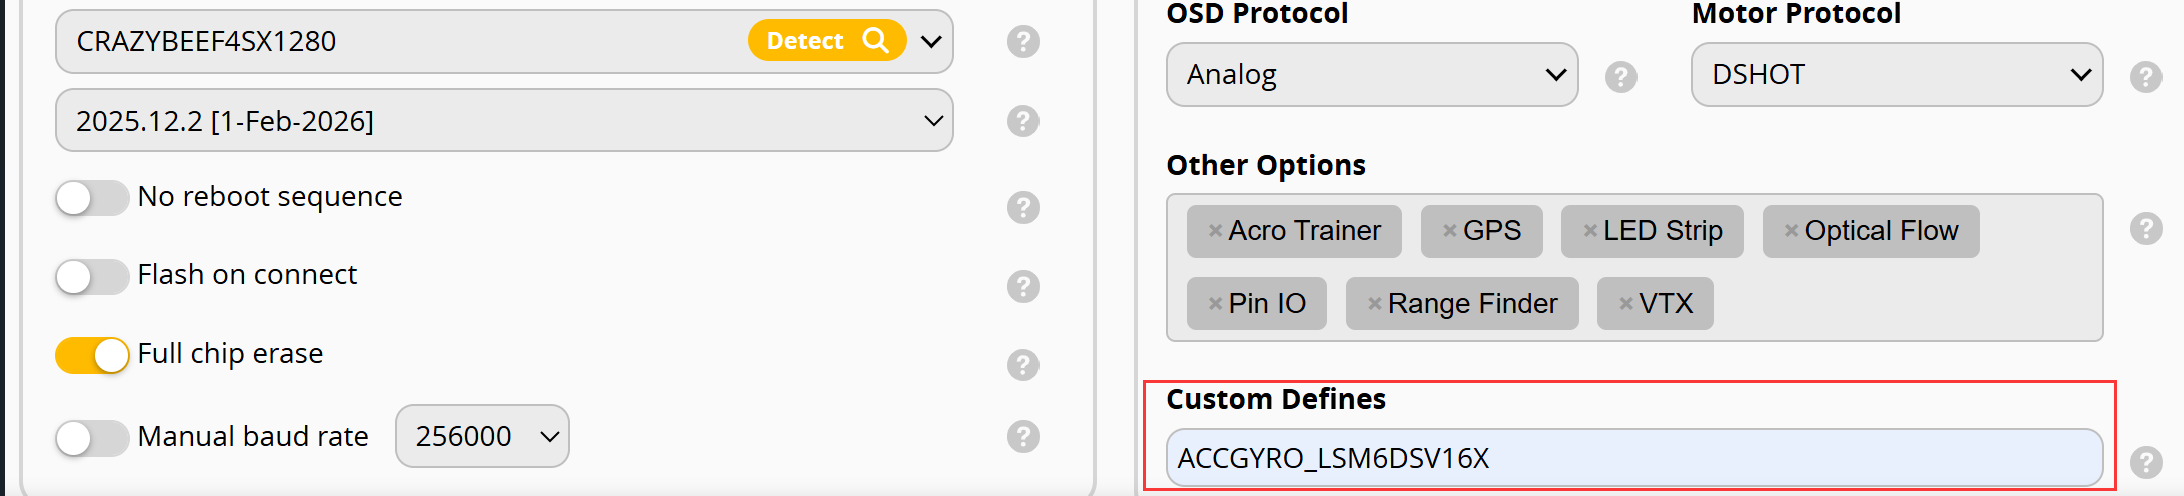Click the help icon for Full chip erase
This screenshot has height=496, width=2184.
(1022, 365)
